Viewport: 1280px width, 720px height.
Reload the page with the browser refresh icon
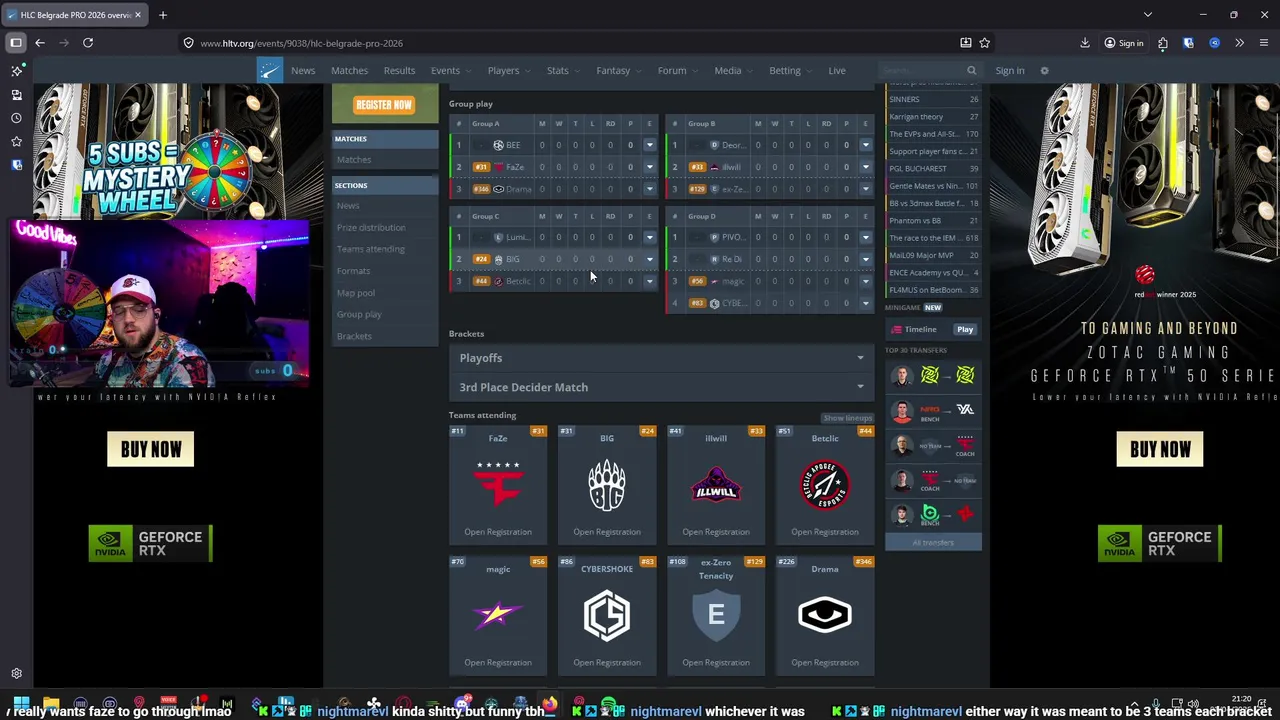point(88,43)
